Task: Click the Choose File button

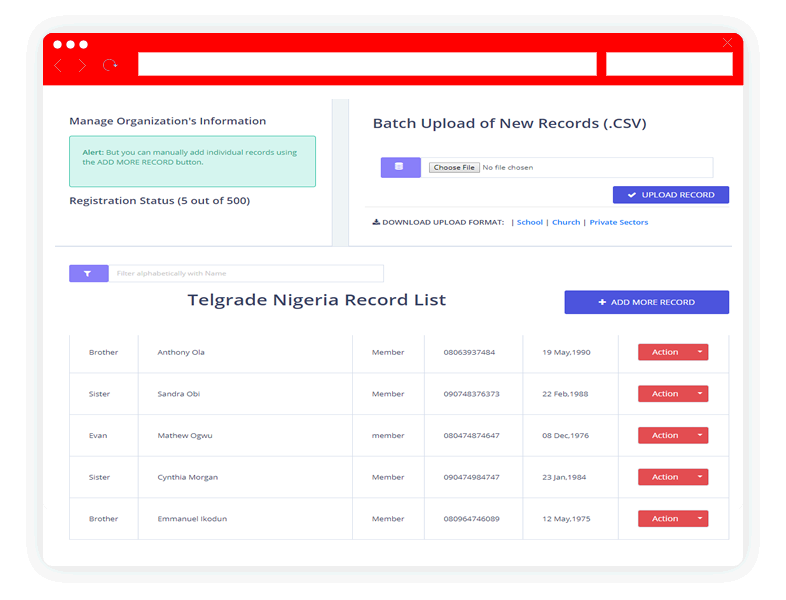Action: tap(454, 168)
